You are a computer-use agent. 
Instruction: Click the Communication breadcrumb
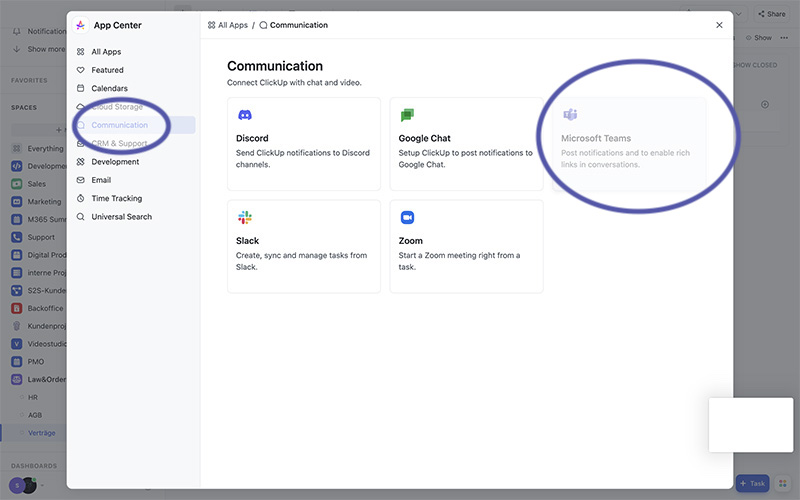click(x=294, y=25)
